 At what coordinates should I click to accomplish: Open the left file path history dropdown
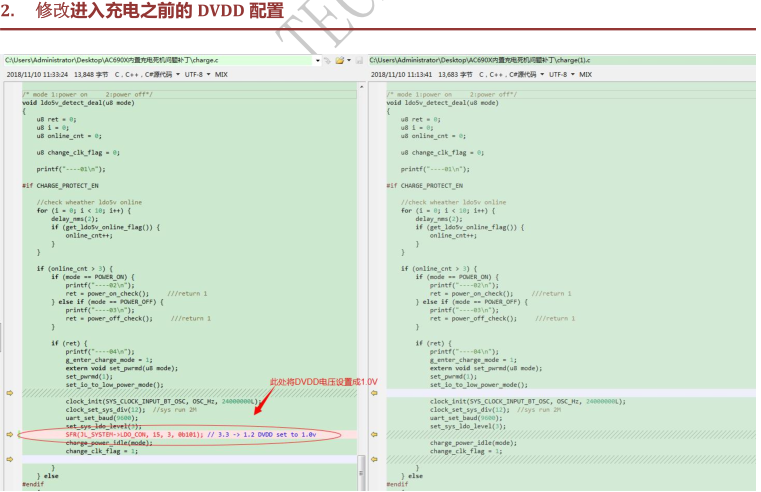318,61
